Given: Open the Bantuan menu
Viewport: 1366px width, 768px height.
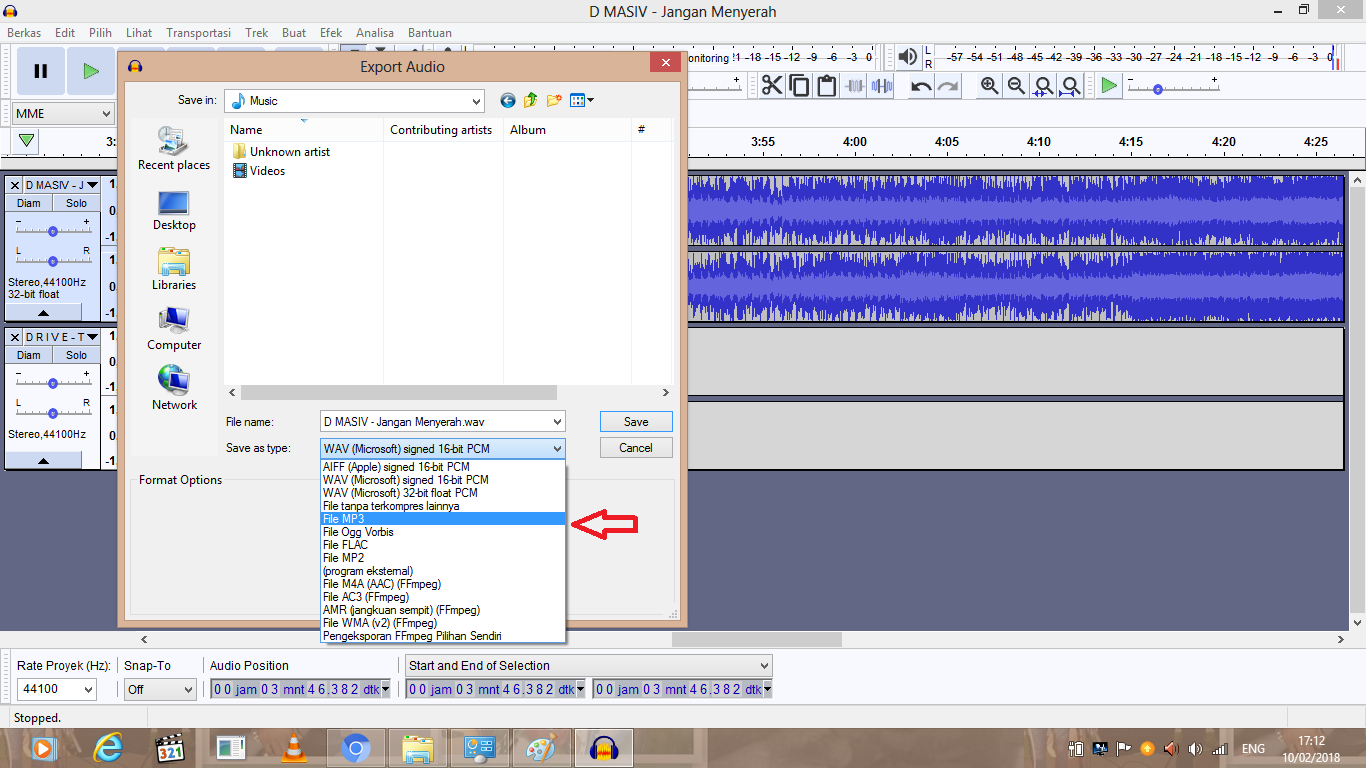Looking at the screenshot, I should point(430,33).
